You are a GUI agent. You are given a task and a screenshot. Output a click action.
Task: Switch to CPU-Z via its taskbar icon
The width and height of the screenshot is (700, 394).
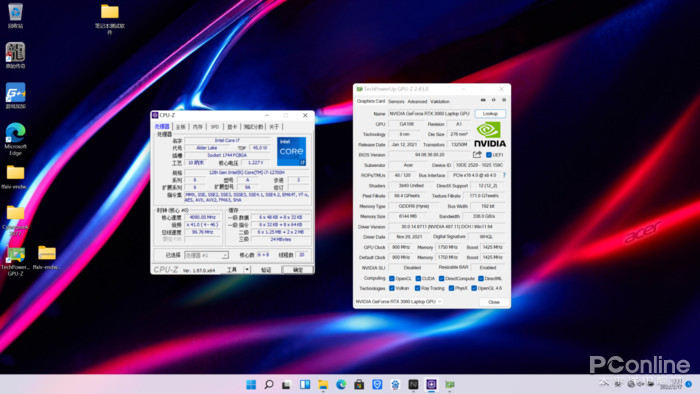click(x=431, y=384)
